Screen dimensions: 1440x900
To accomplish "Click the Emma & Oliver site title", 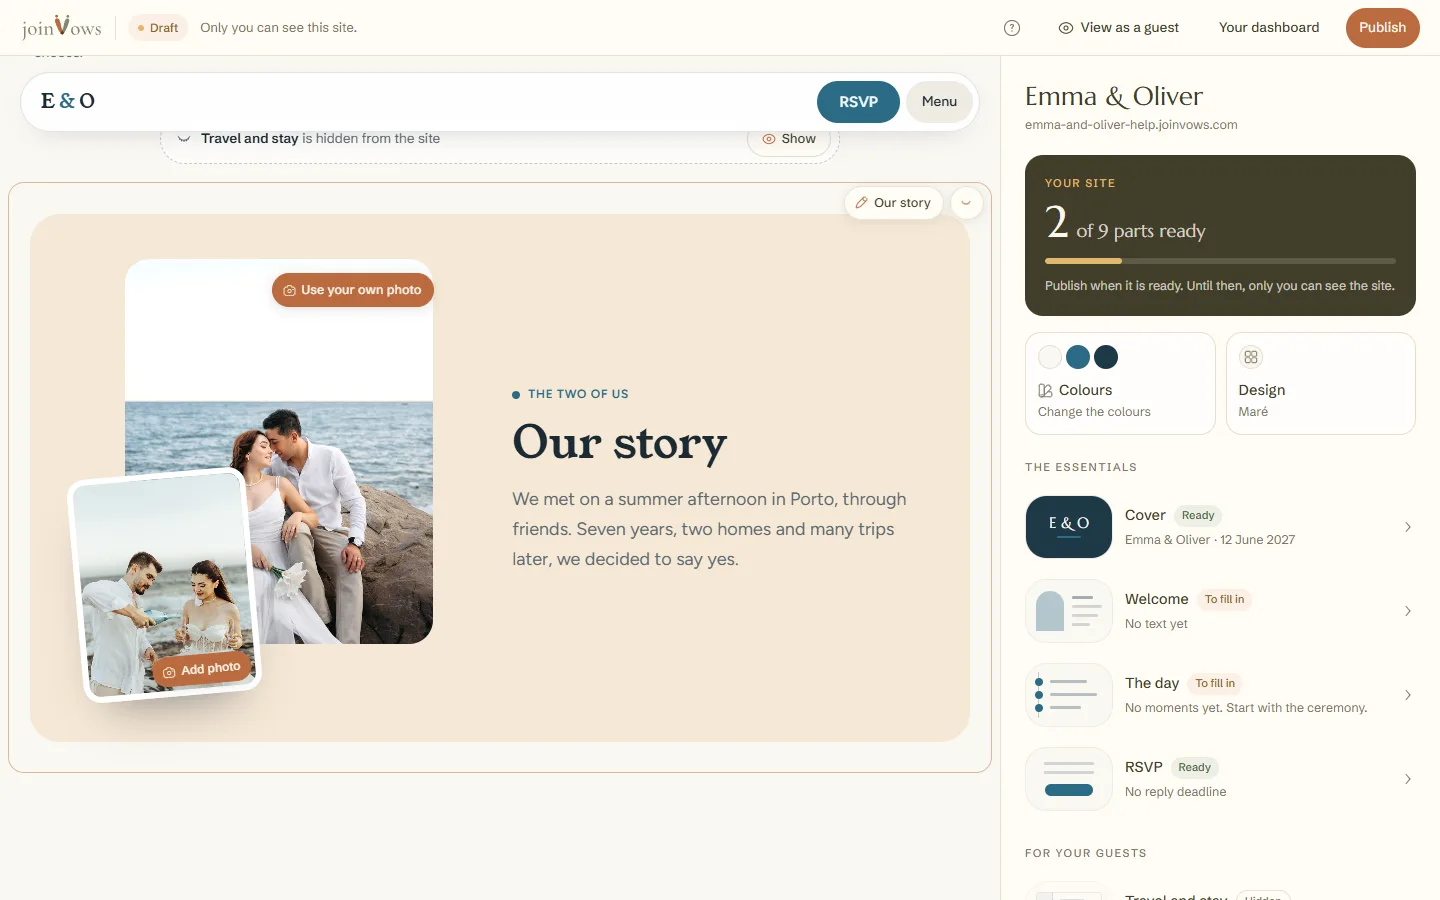I will (x=1114, y=97).
